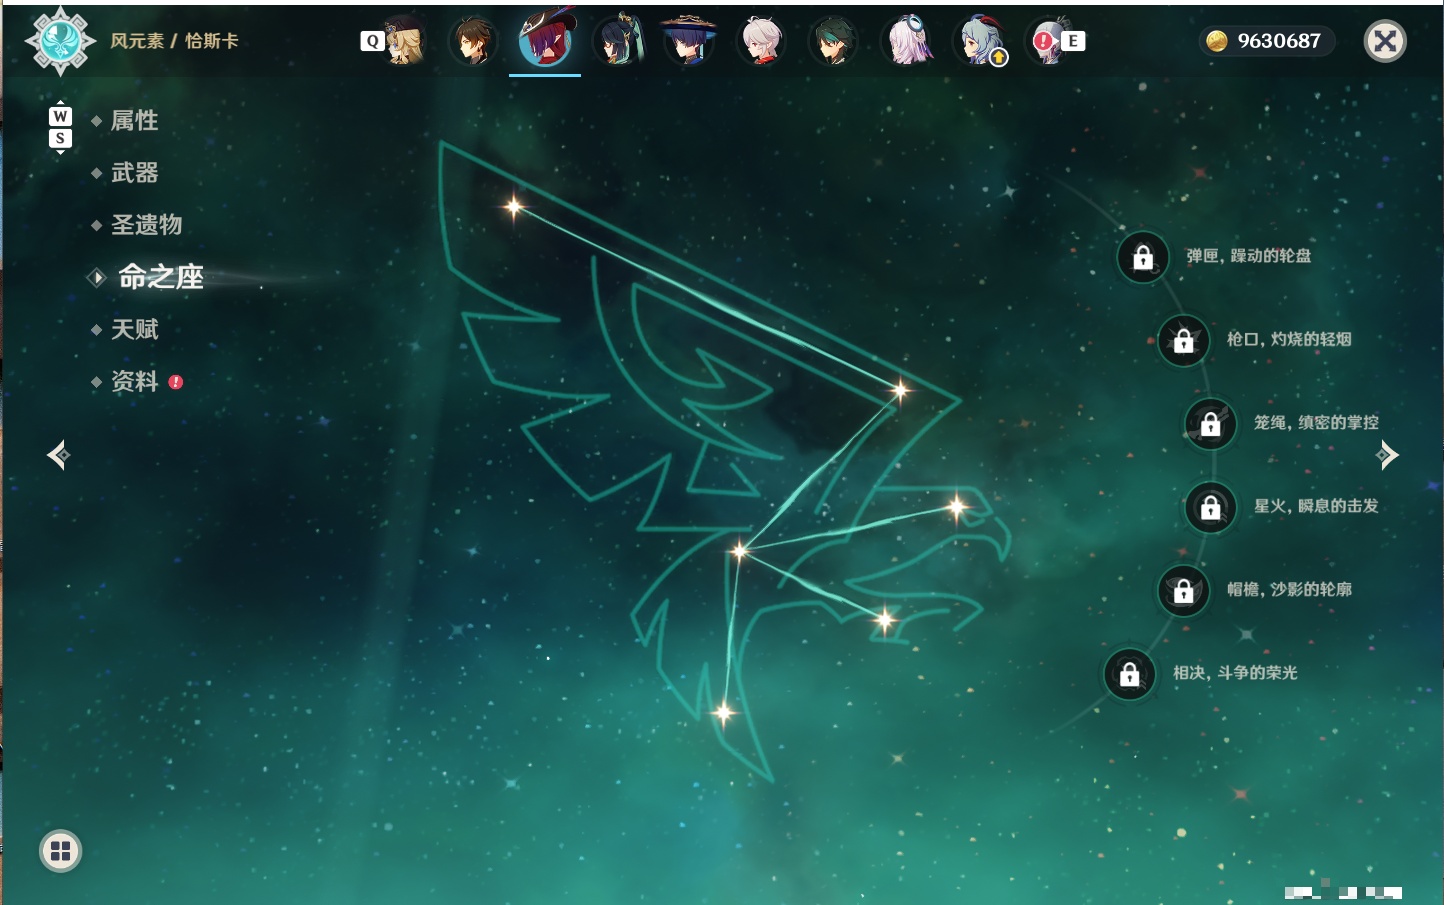Open constellation label 笼绳, 缜密的掌控
The width and height of the screenshot is (1444, 905).
1316,422
